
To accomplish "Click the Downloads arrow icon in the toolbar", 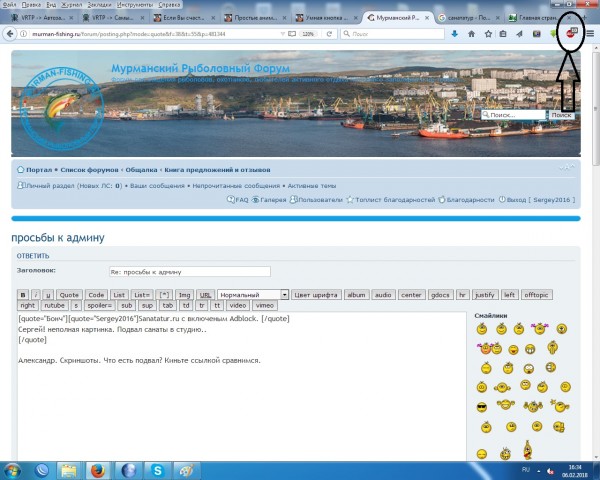I will coord(456,33).
